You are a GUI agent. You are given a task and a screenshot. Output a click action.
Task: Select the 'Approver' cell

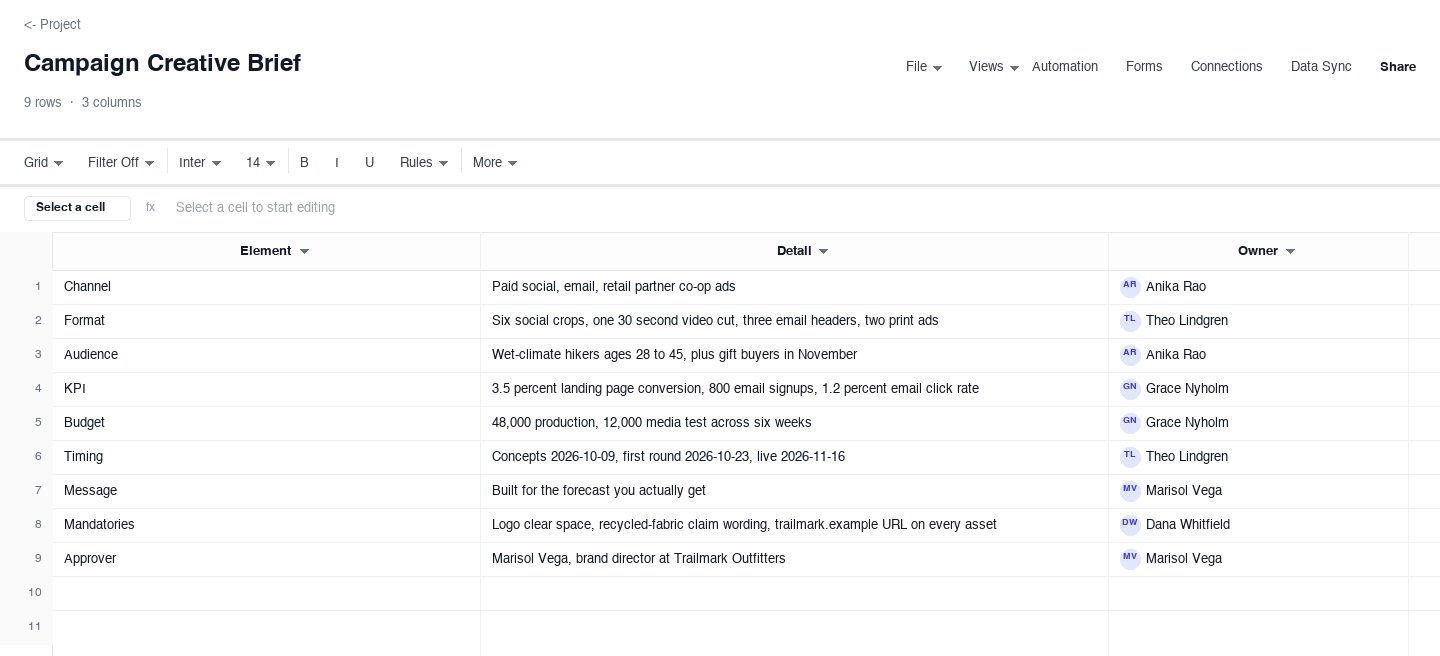tap(266, 559)
